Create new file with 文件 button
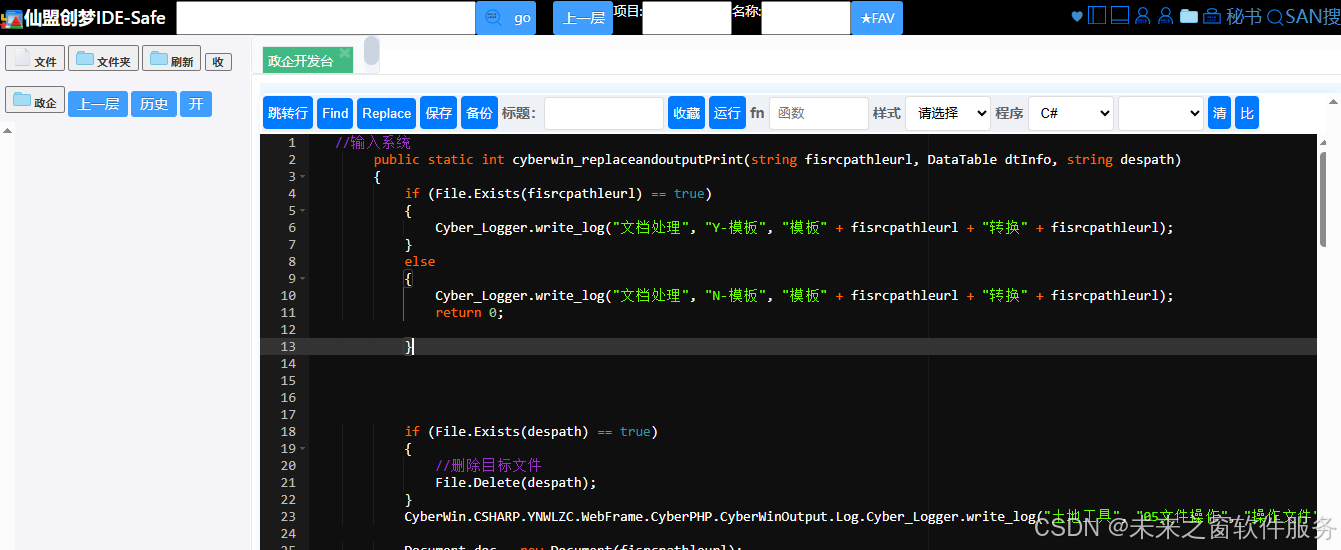 35,59
